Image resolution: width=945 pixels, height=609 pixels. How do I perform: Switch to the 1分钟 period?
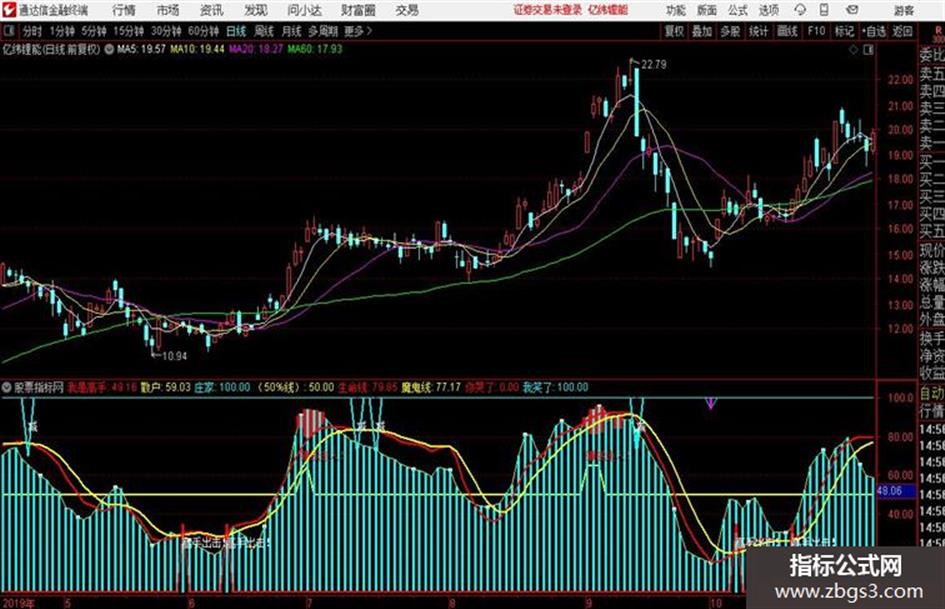(61, 31)
